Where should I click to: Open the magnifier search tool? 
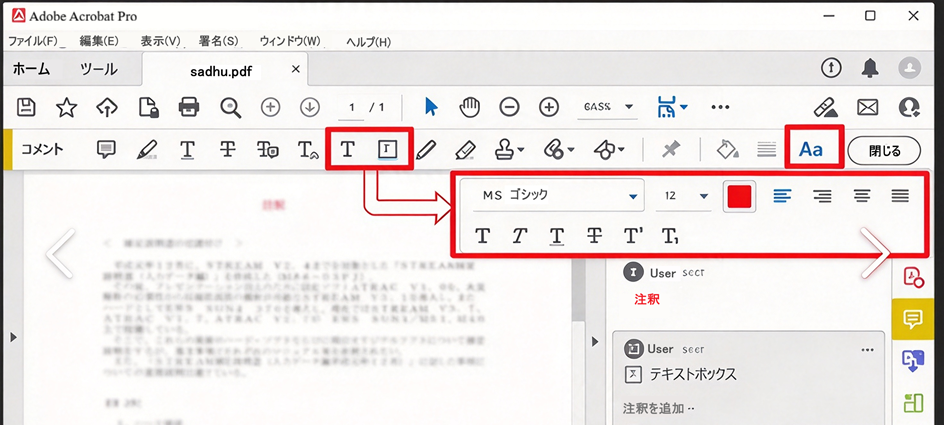point(231,108)
